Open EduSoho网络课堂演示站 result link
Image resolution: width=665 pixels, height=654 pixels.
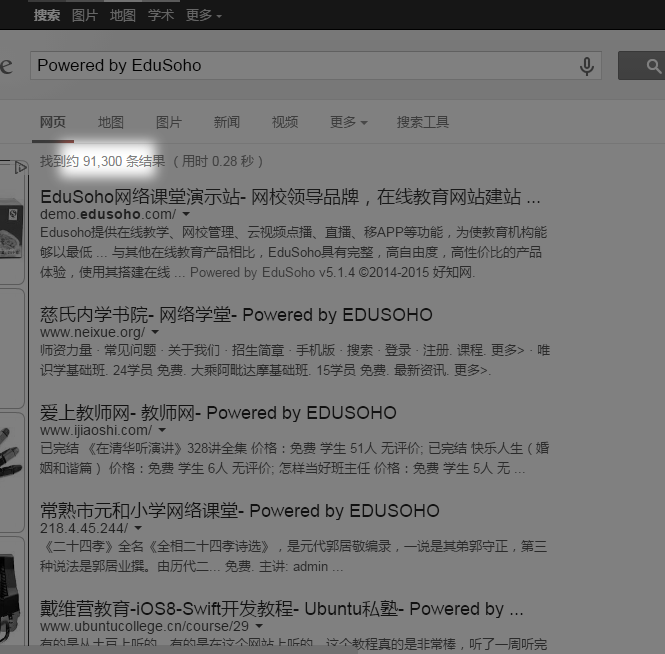point(290,197)
